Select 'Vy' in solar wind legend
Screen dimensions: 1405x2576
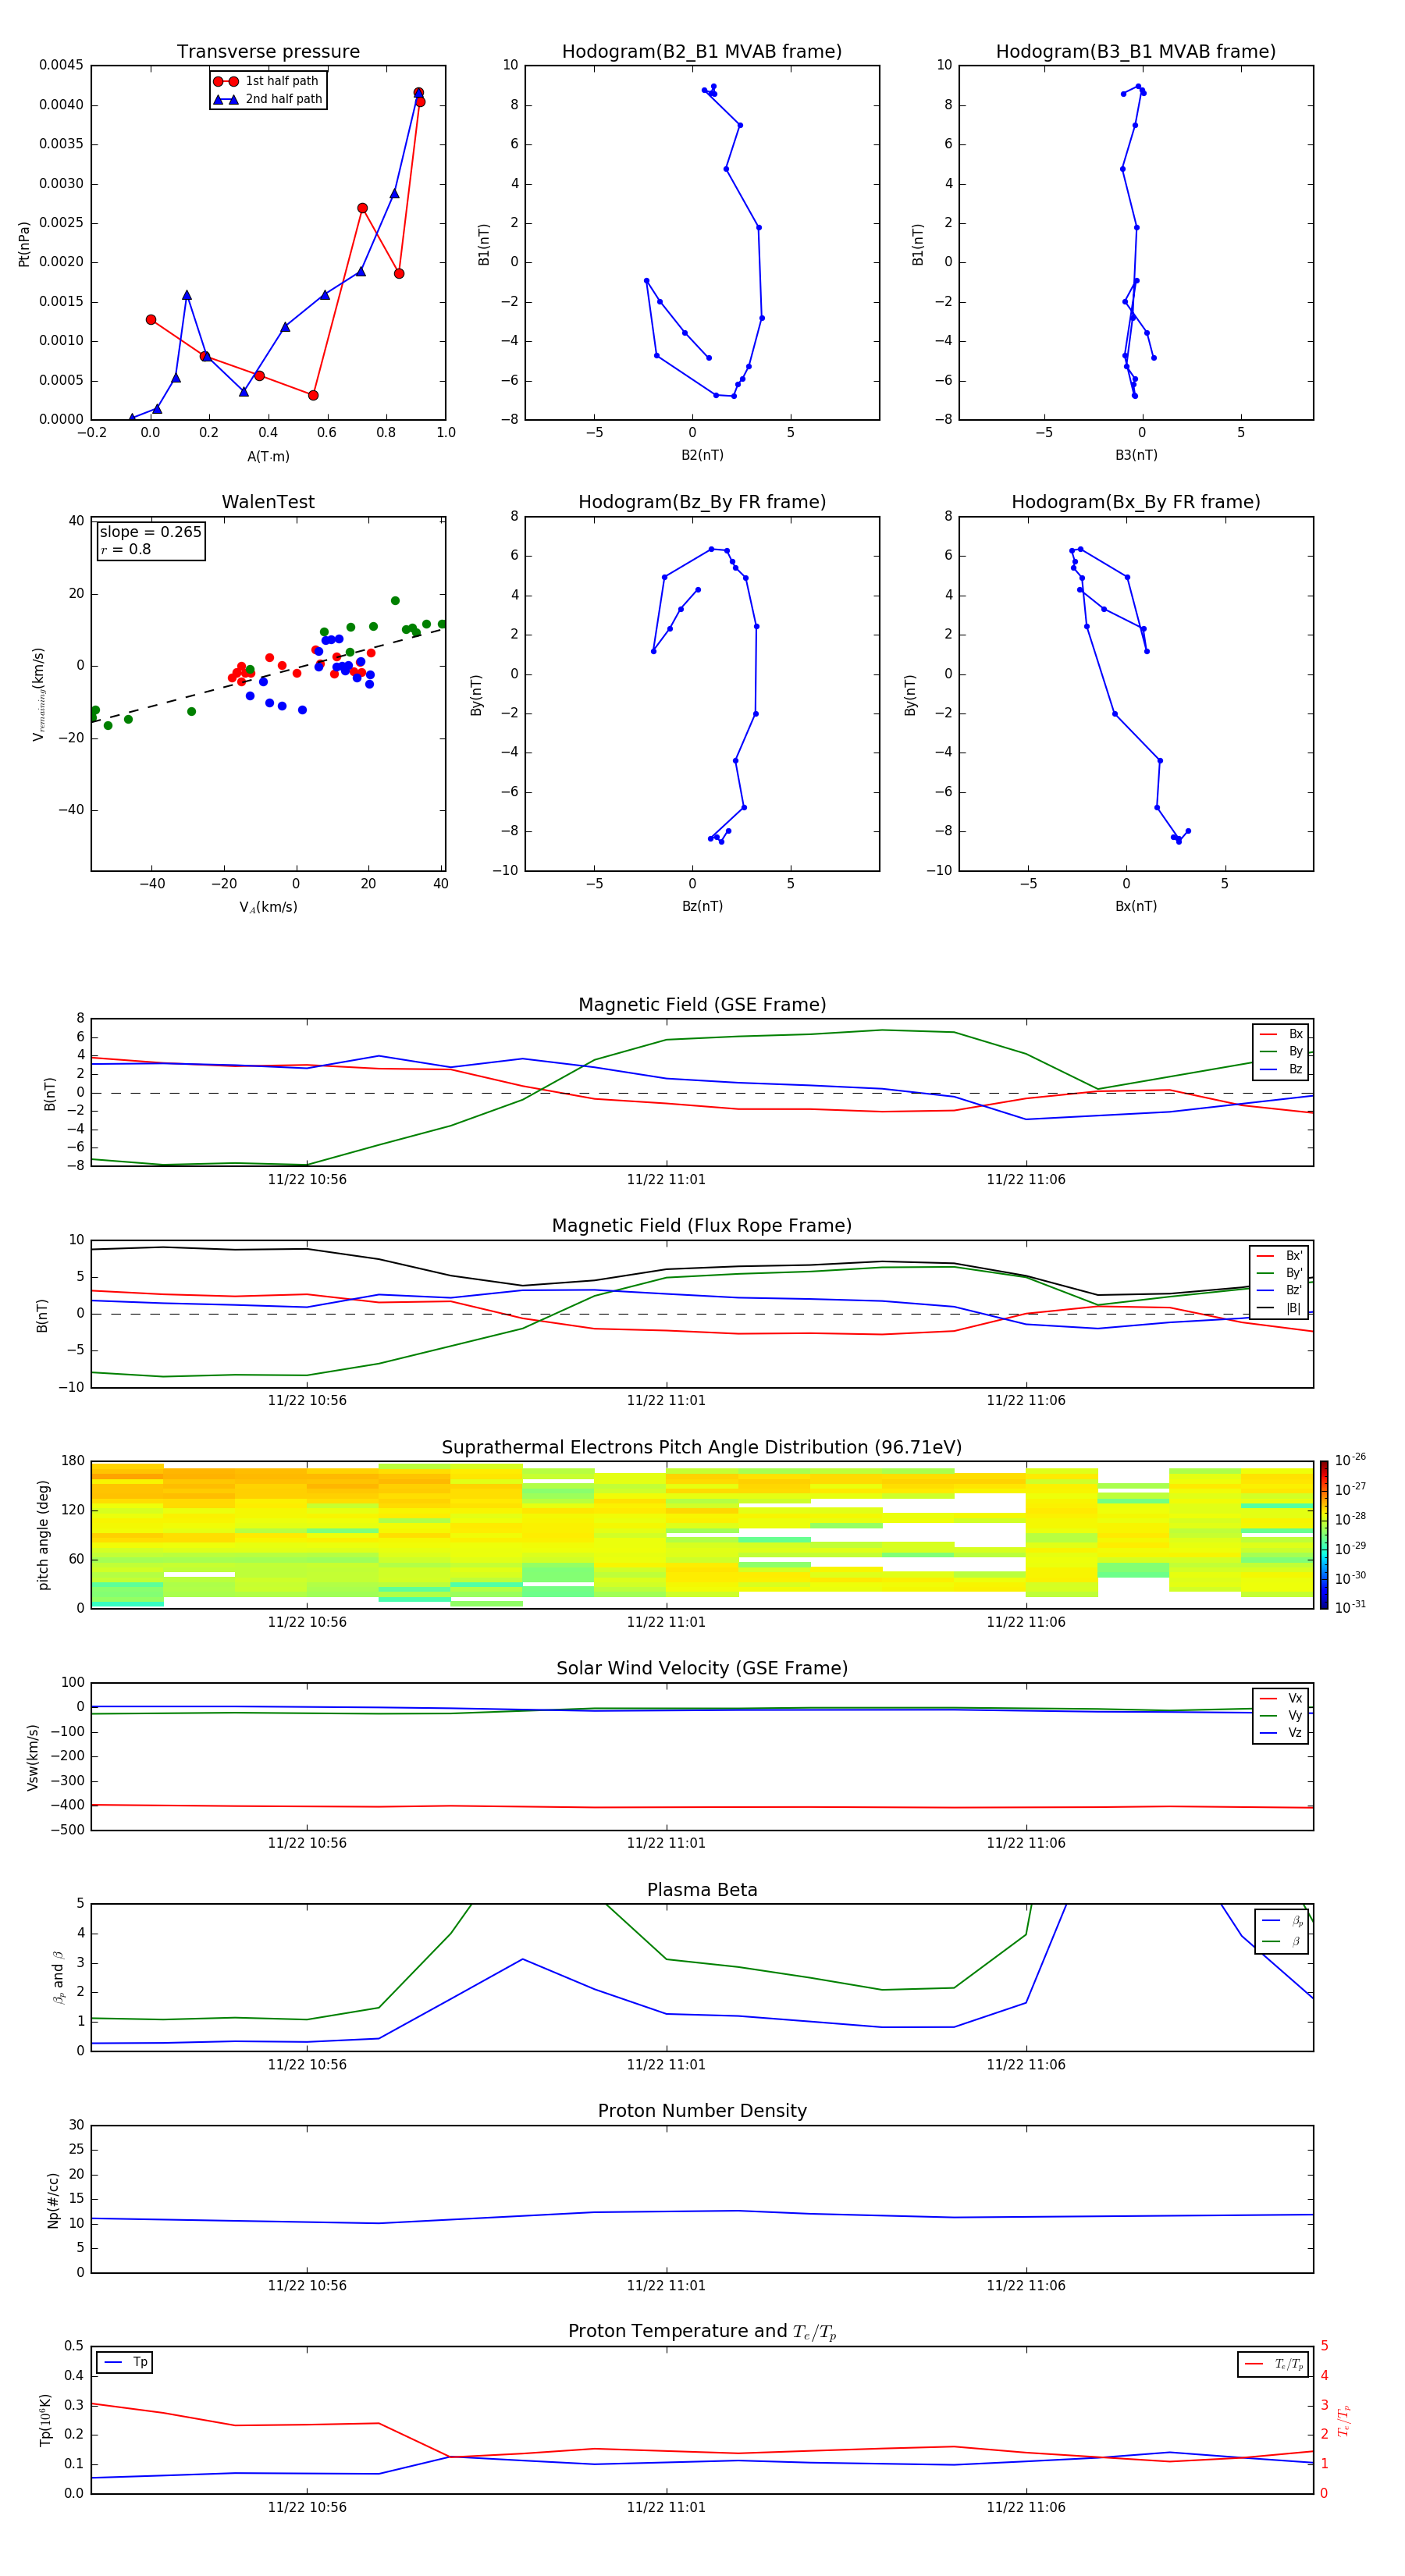tap(1281, 1716)
